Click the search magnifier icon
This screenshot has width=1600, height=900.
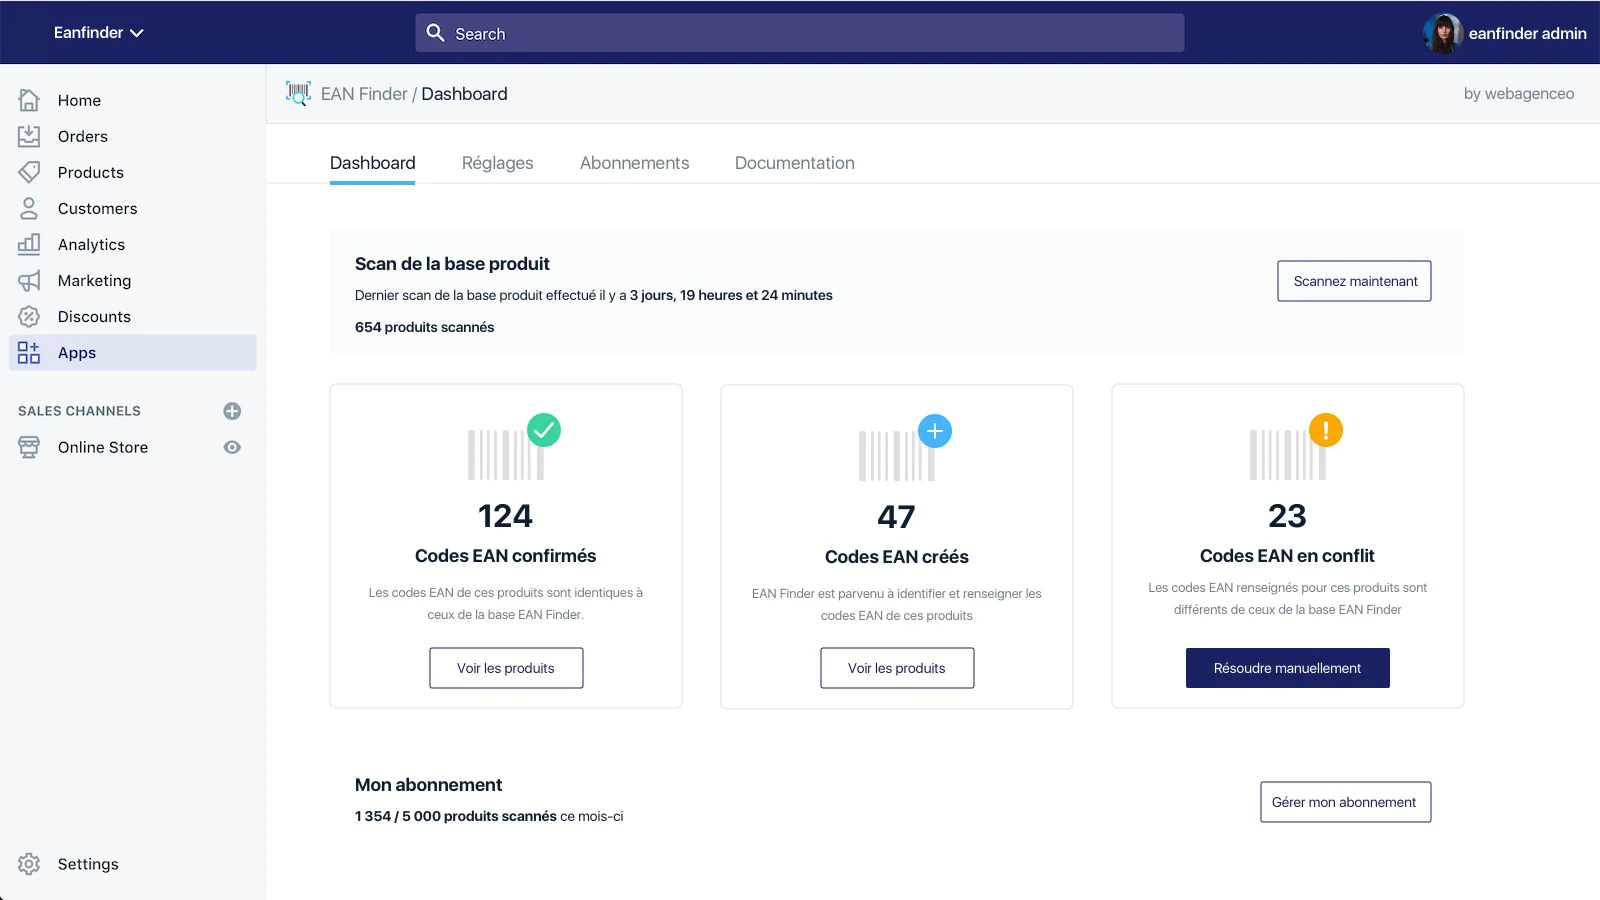pos(435,33)
